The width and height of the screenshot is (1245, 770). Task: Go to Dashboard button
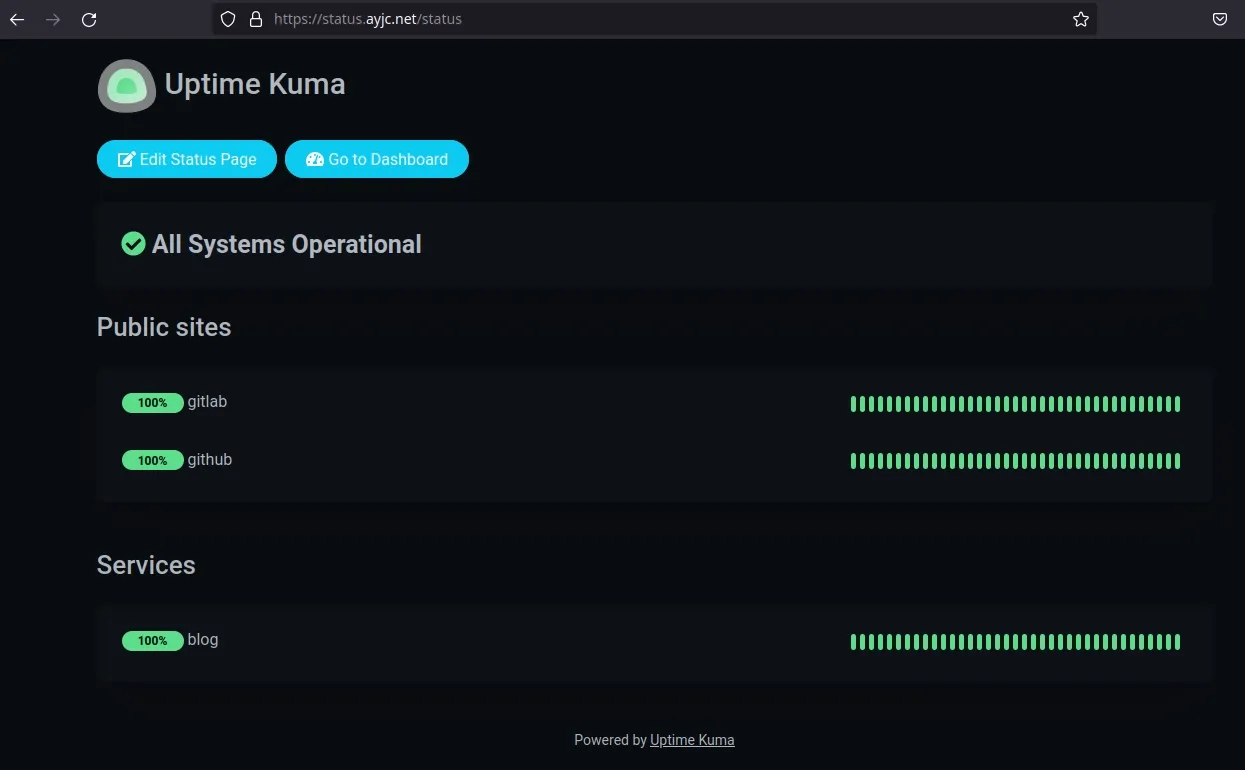[377, 159]
